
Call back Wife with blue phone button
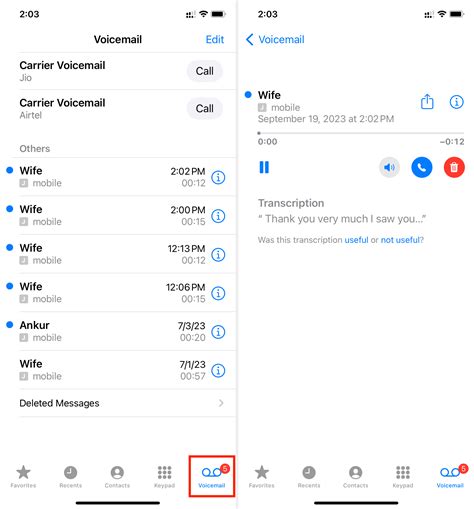(422, 167)
